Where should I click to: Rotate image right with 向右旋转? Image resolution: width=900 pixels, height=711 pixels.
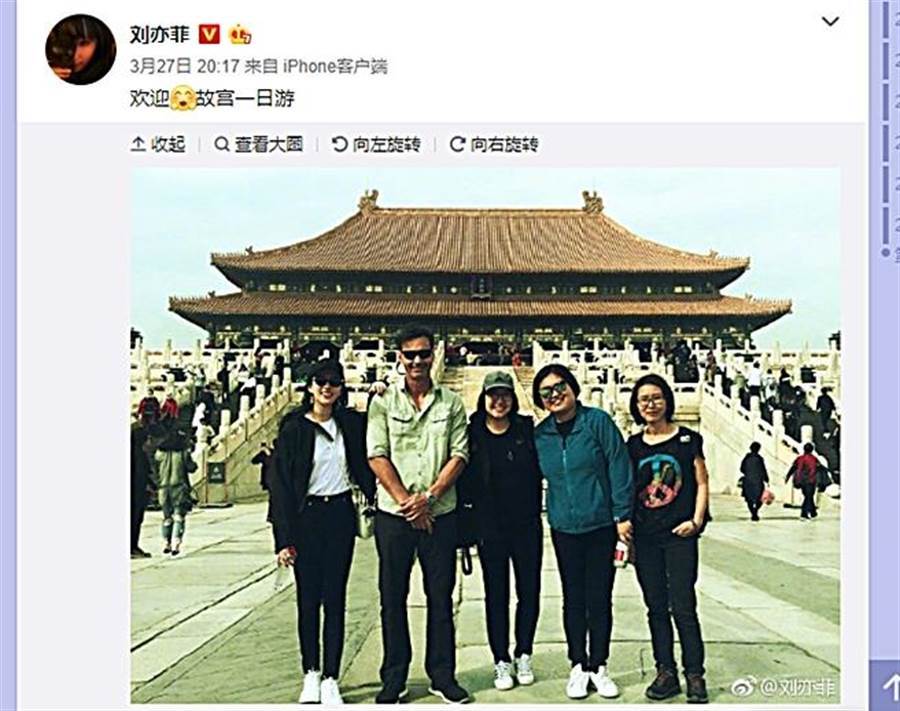pos(494,144)
